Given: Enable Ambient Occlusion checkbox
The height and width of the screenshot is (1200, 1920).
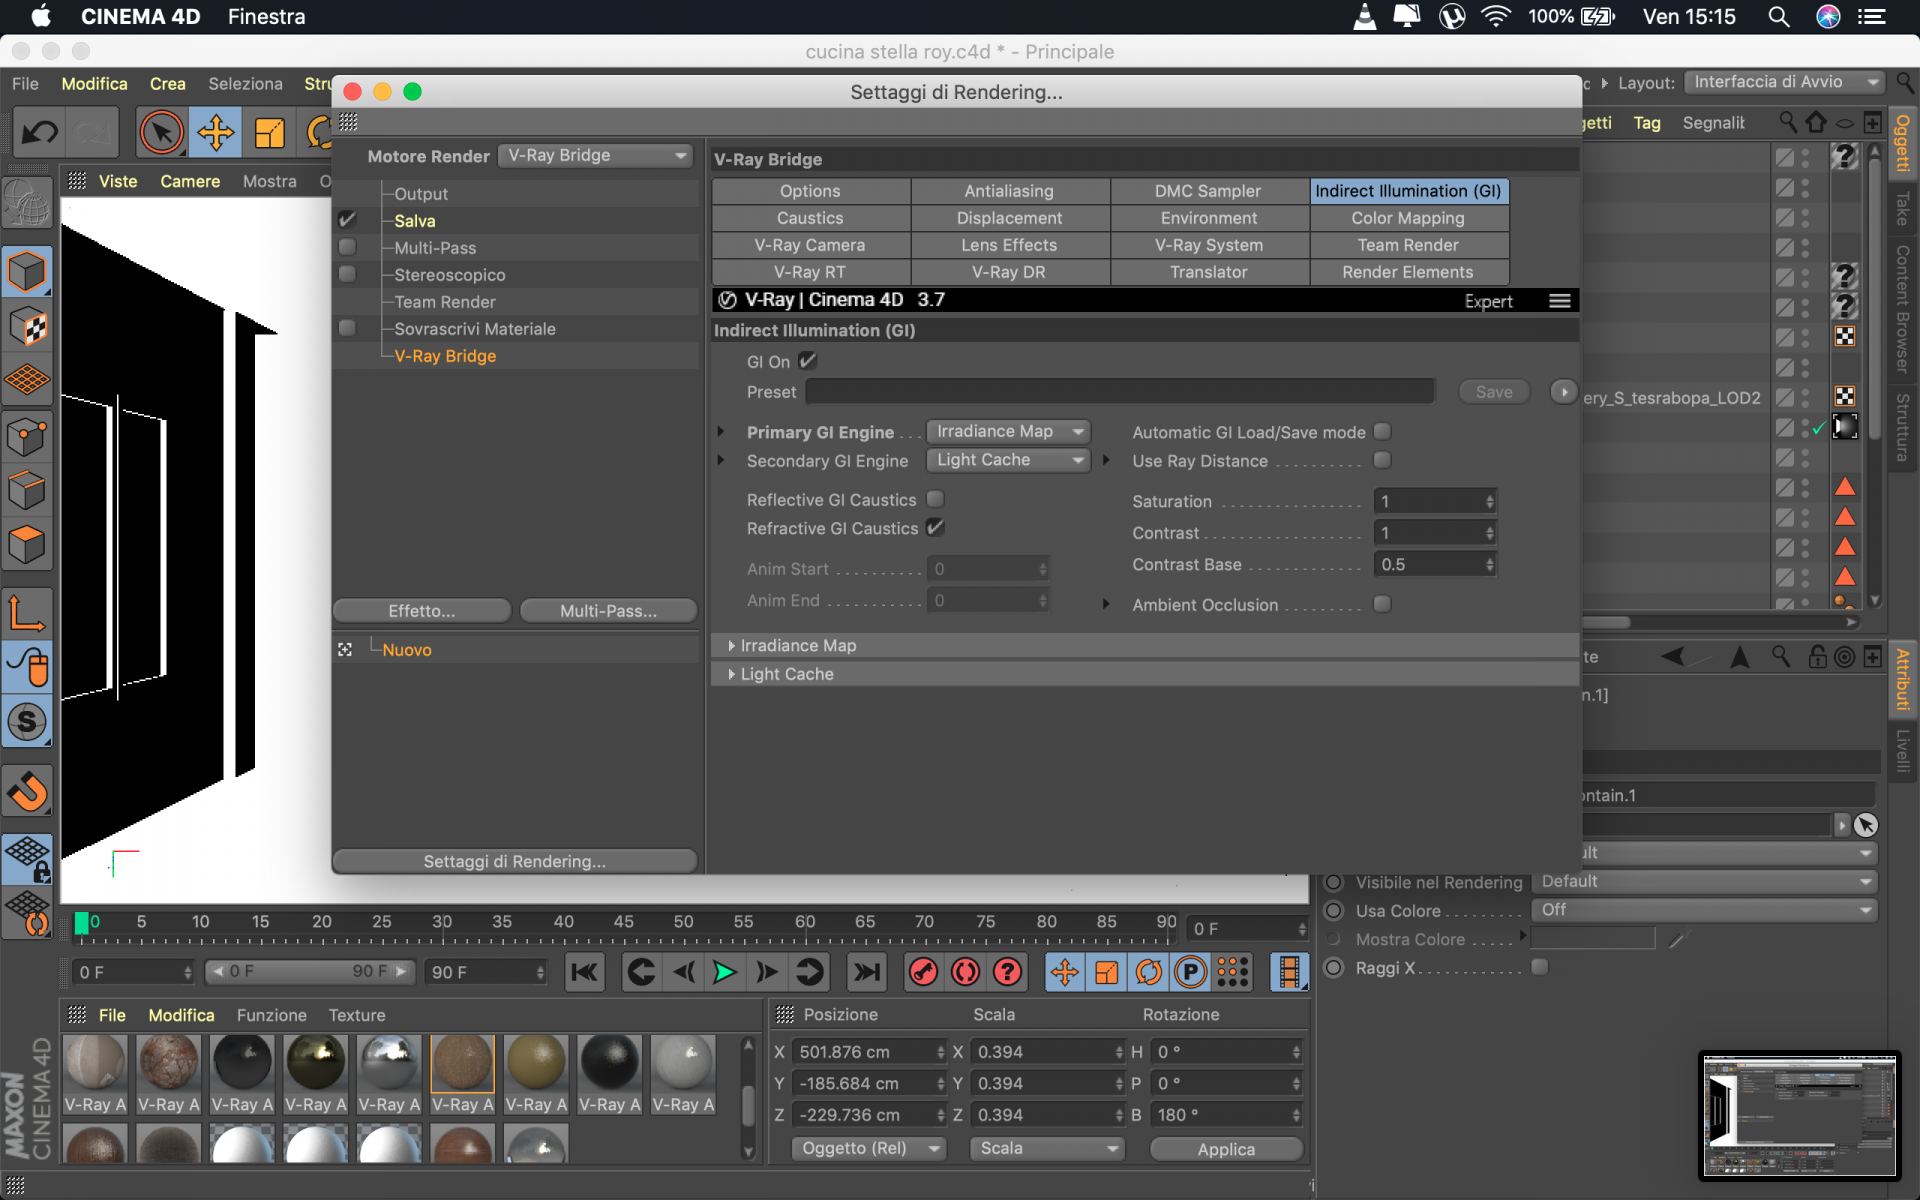Looking at the screenshot, I should pyautogui.click(x=1382, y=604).
